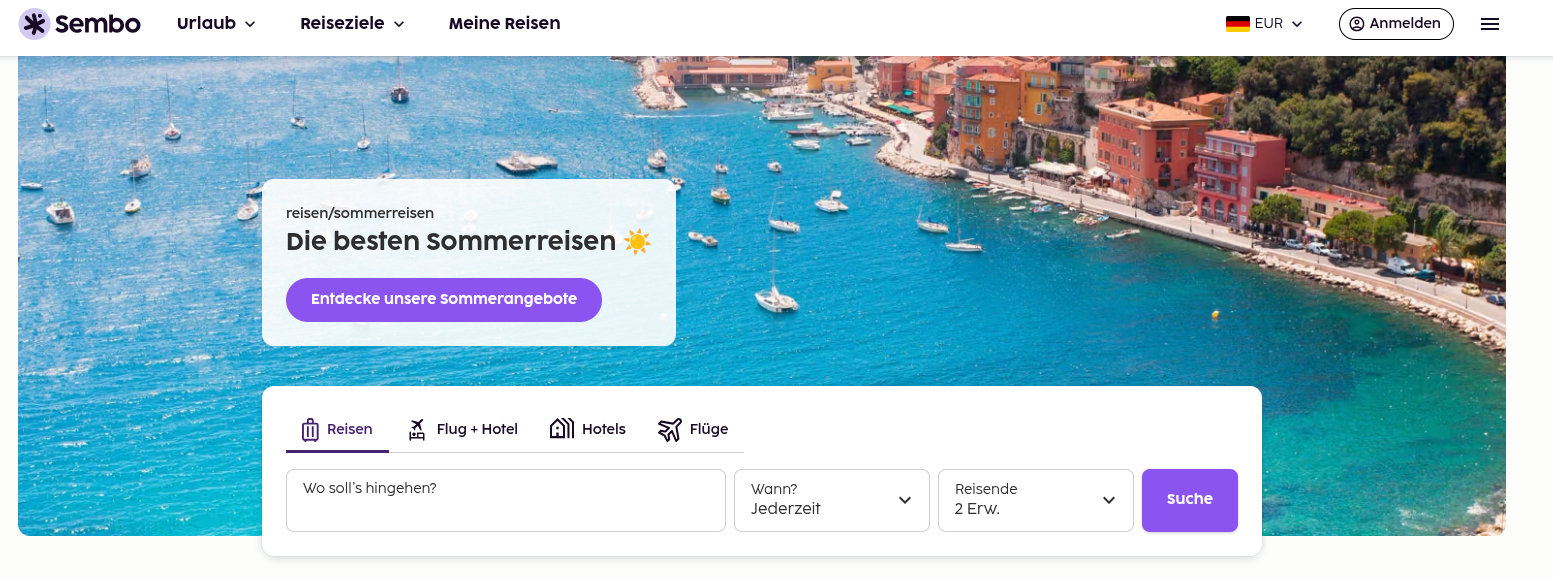Expand the Urlaub dropdown menu

[216, 24]
